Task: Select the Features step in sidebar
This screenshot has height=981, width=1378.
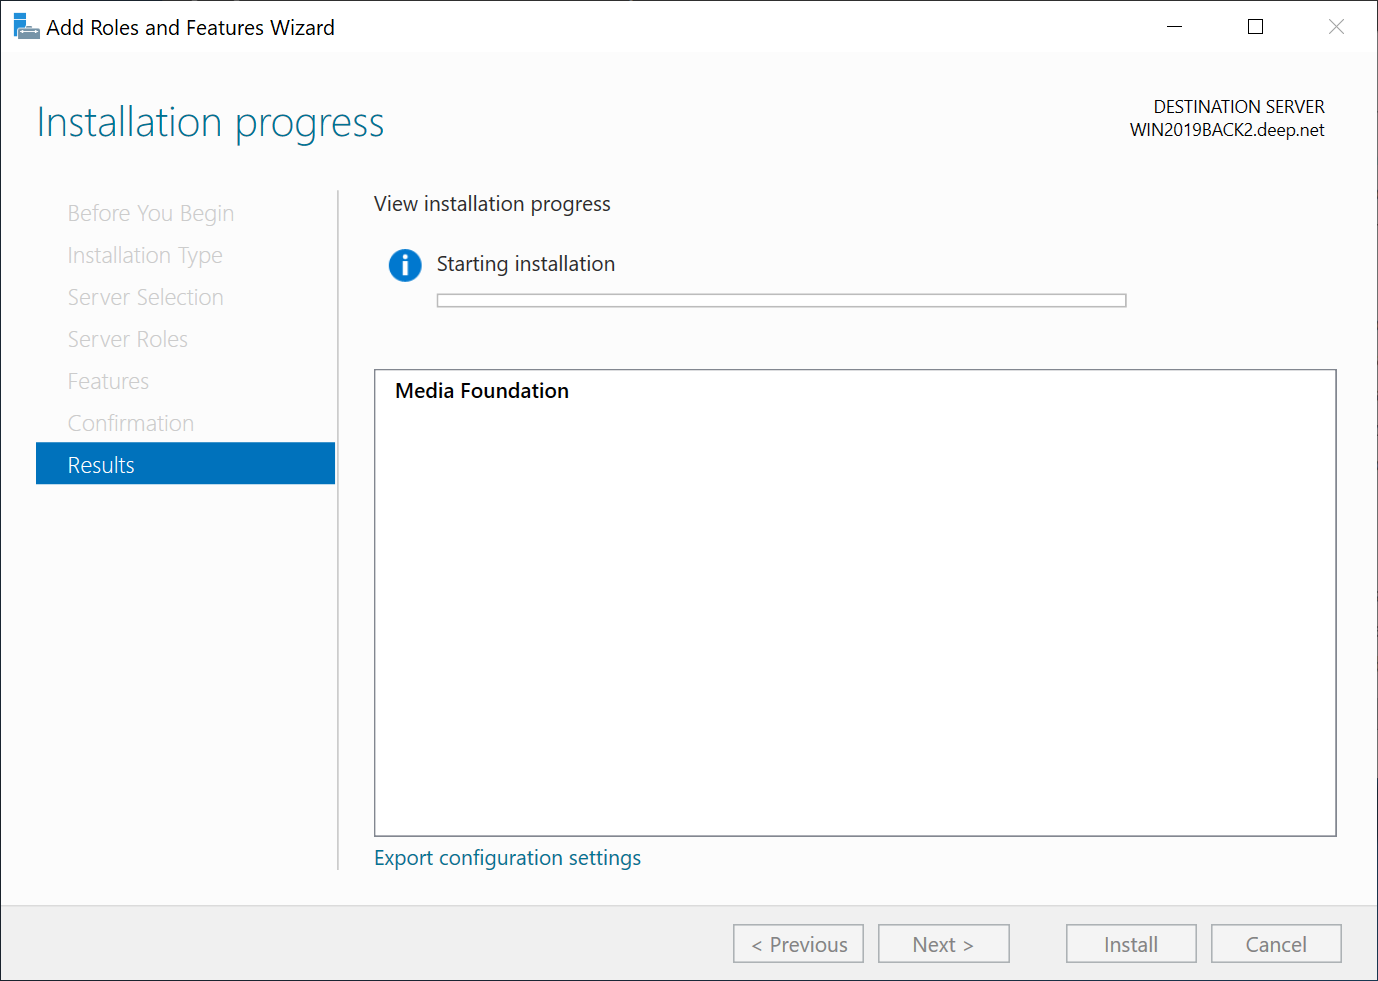Action: (108, 381)
